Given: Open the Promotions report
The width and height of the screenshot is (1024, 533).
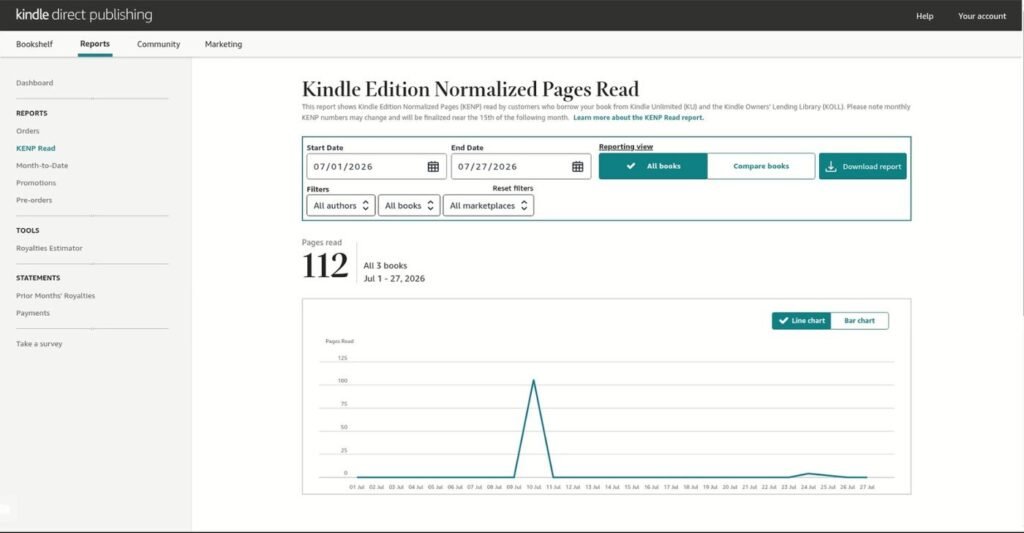Looking at the screenshot, I should pyautogui.click(x=36, y=183).
